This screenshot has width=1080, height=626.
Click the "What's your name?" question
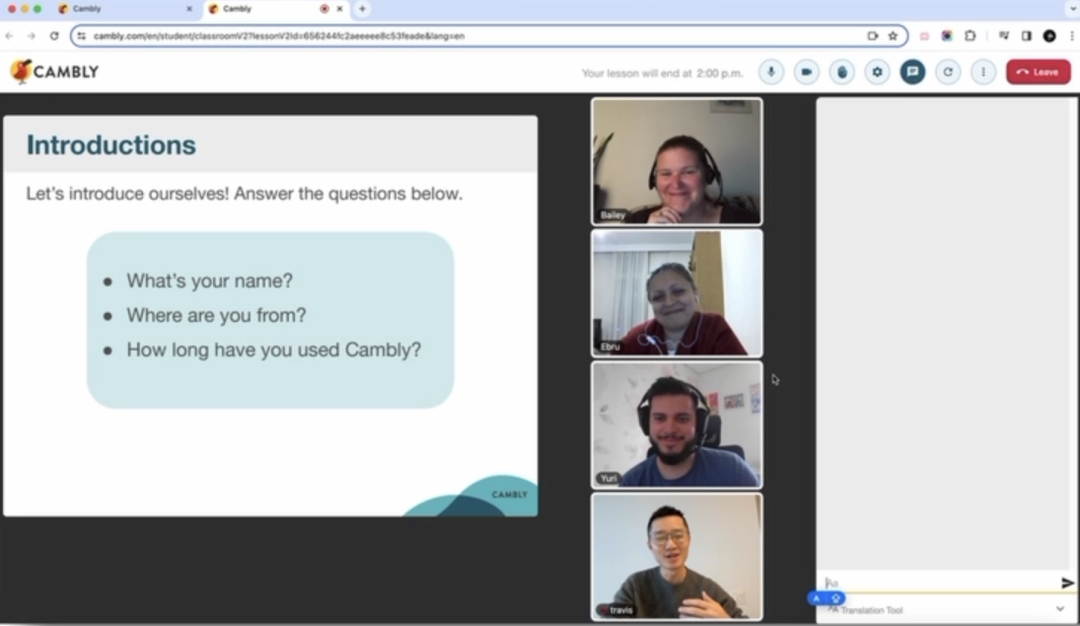[x=209, y=281]
